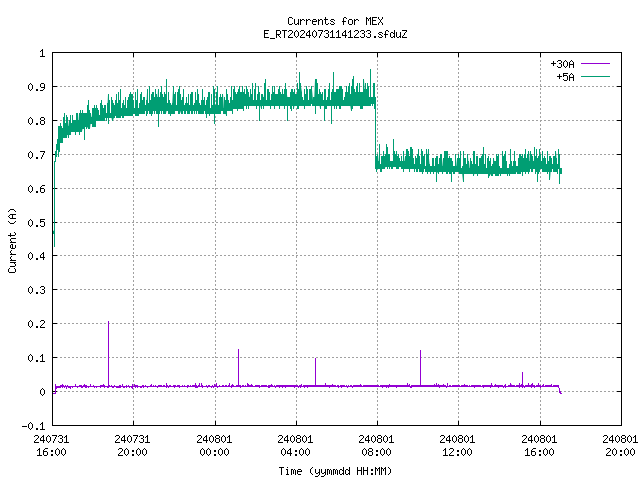Click the x-axis label '240801 00:00'

click(x=214, y=446)
